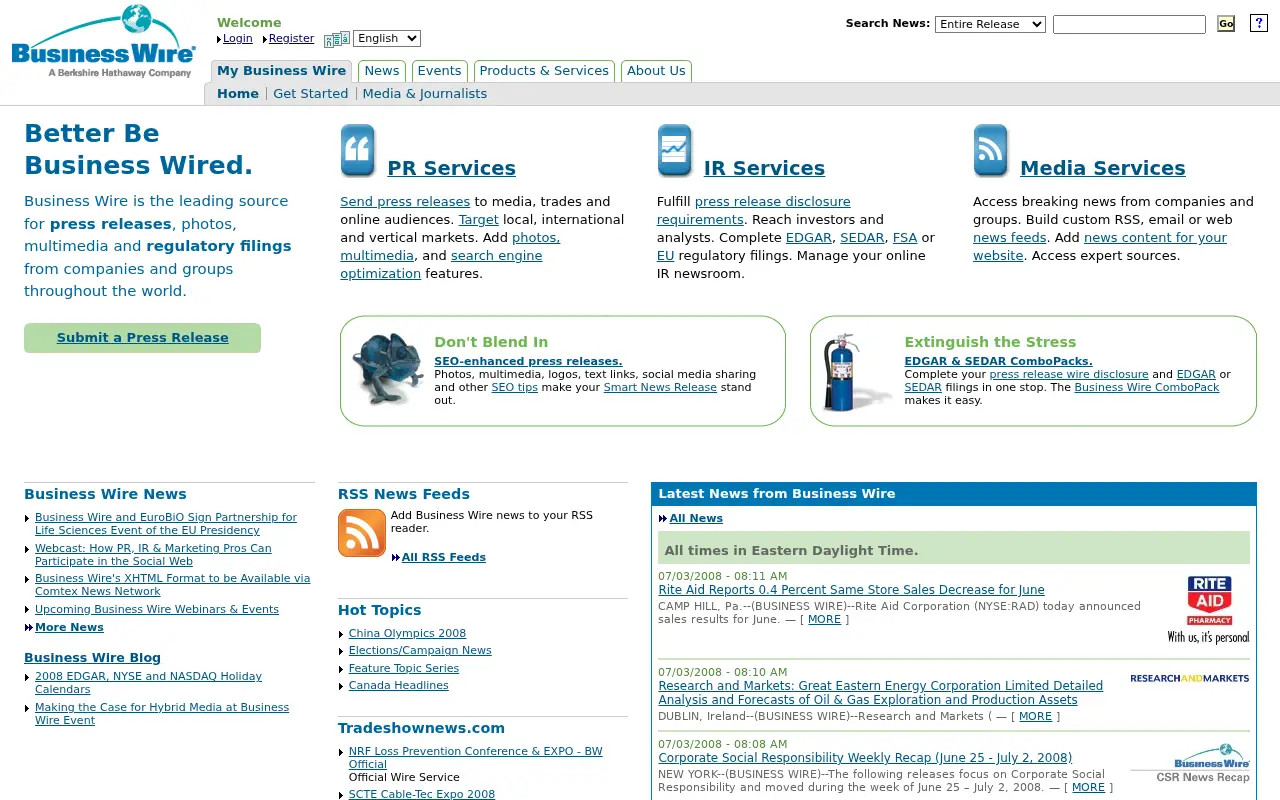
Task: Click the Business Wire globe logo
Action: [104, 42]
